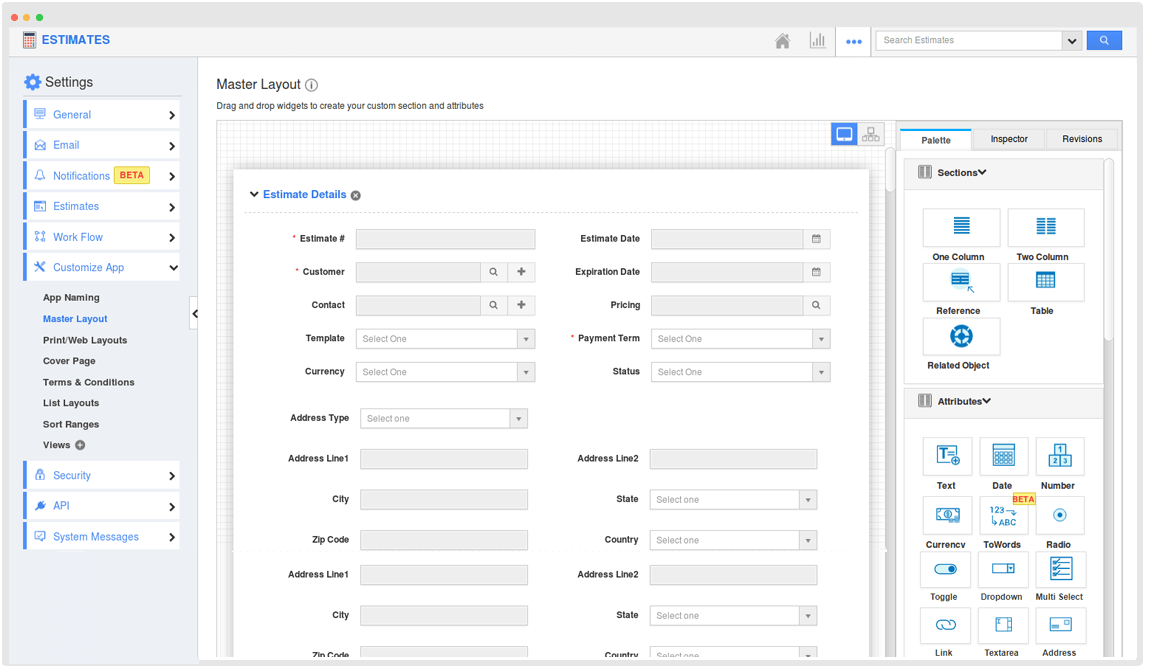
Task: Open List Layouts settings
Action: 71,402
